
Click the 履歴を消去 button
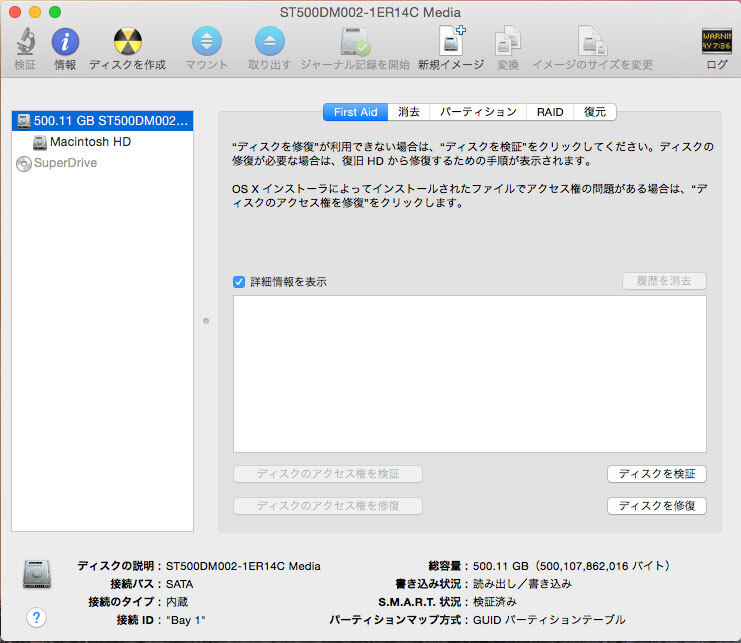[664, 281]
